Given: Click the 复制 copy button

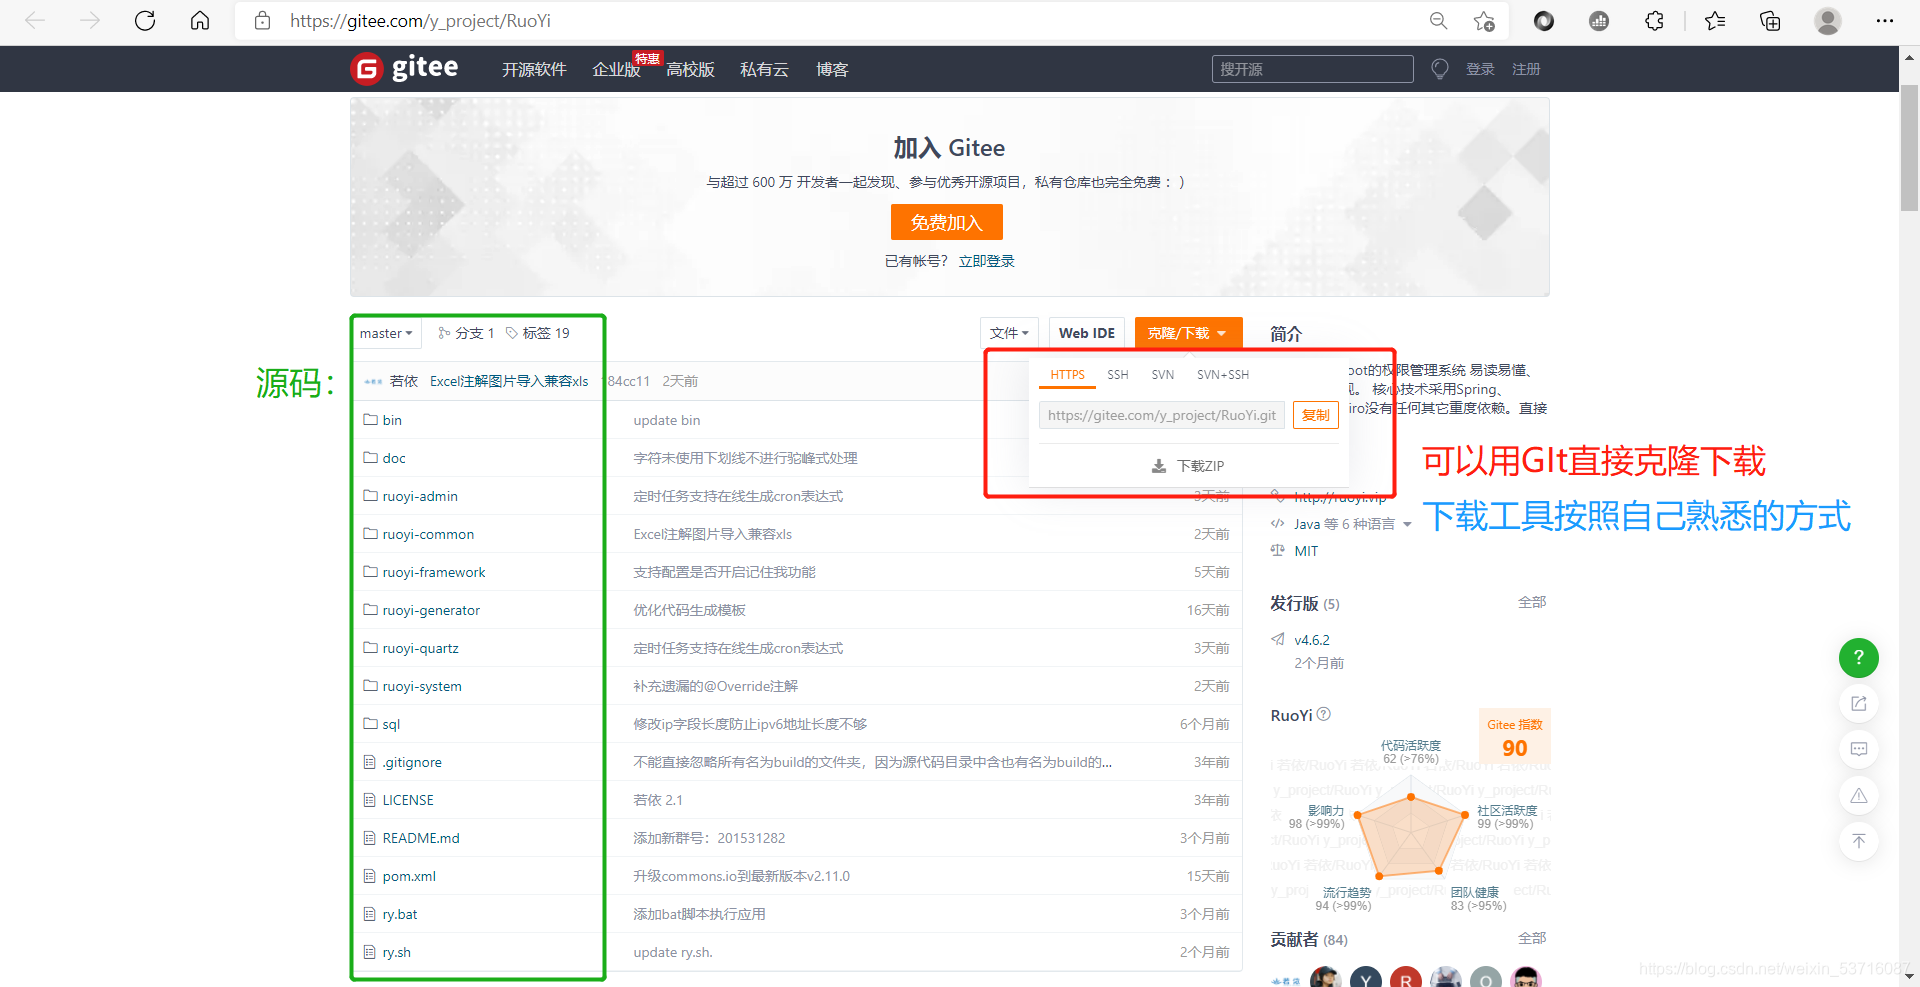Looking at the screenshot, I should pyautogui.click(x=1316, y=415).
